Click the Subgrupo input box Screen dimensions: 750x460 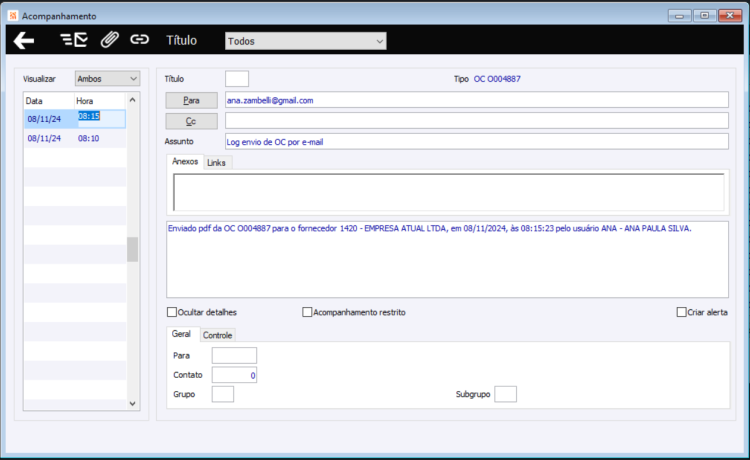506,394
